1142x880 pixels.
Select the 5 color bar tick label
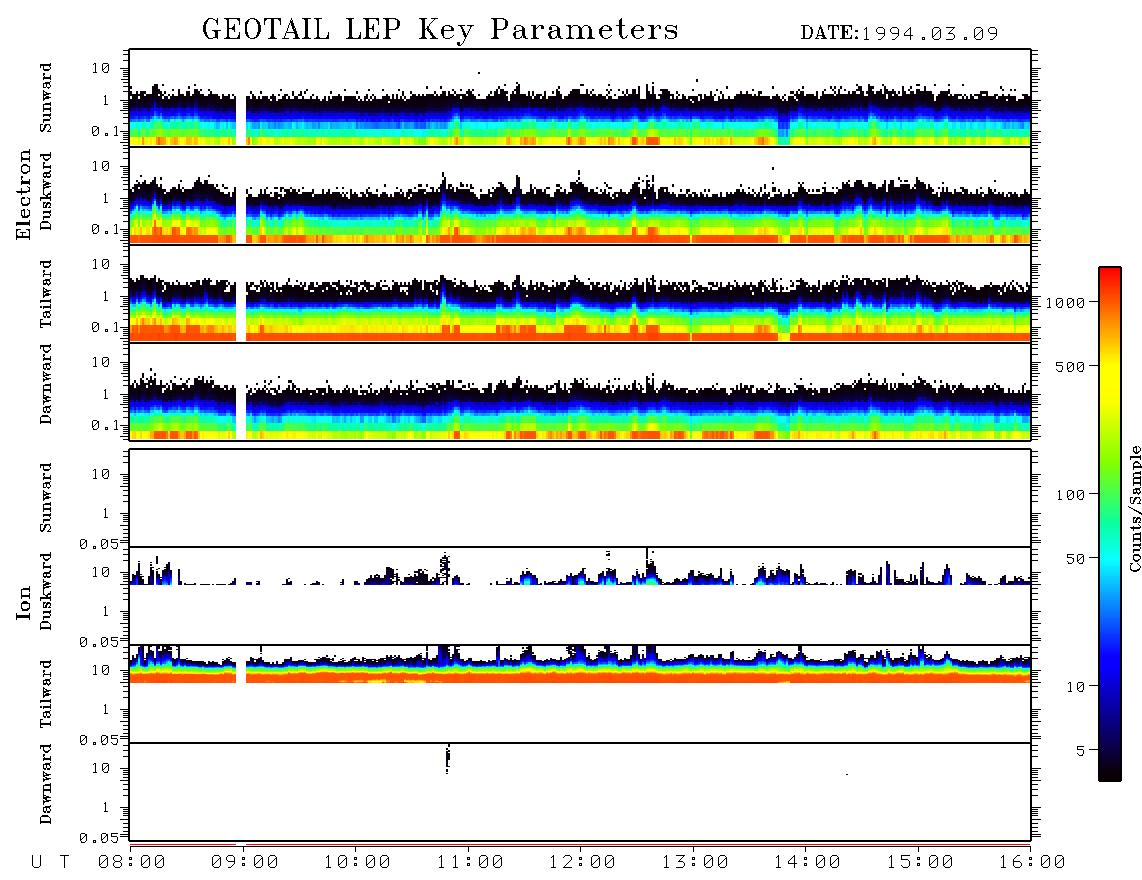(x=1081, y=751)
